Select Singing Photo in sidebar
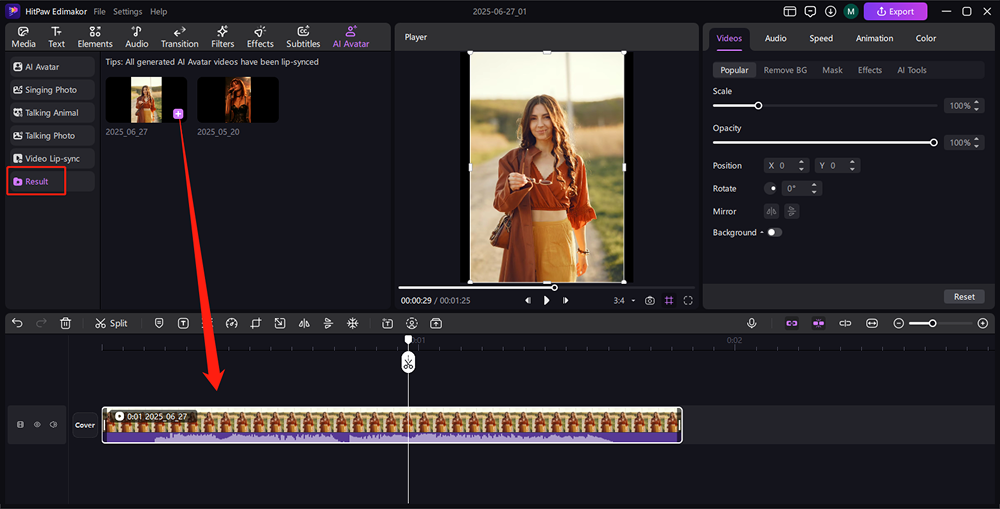The image size is (1000, 509). (52, 90)
